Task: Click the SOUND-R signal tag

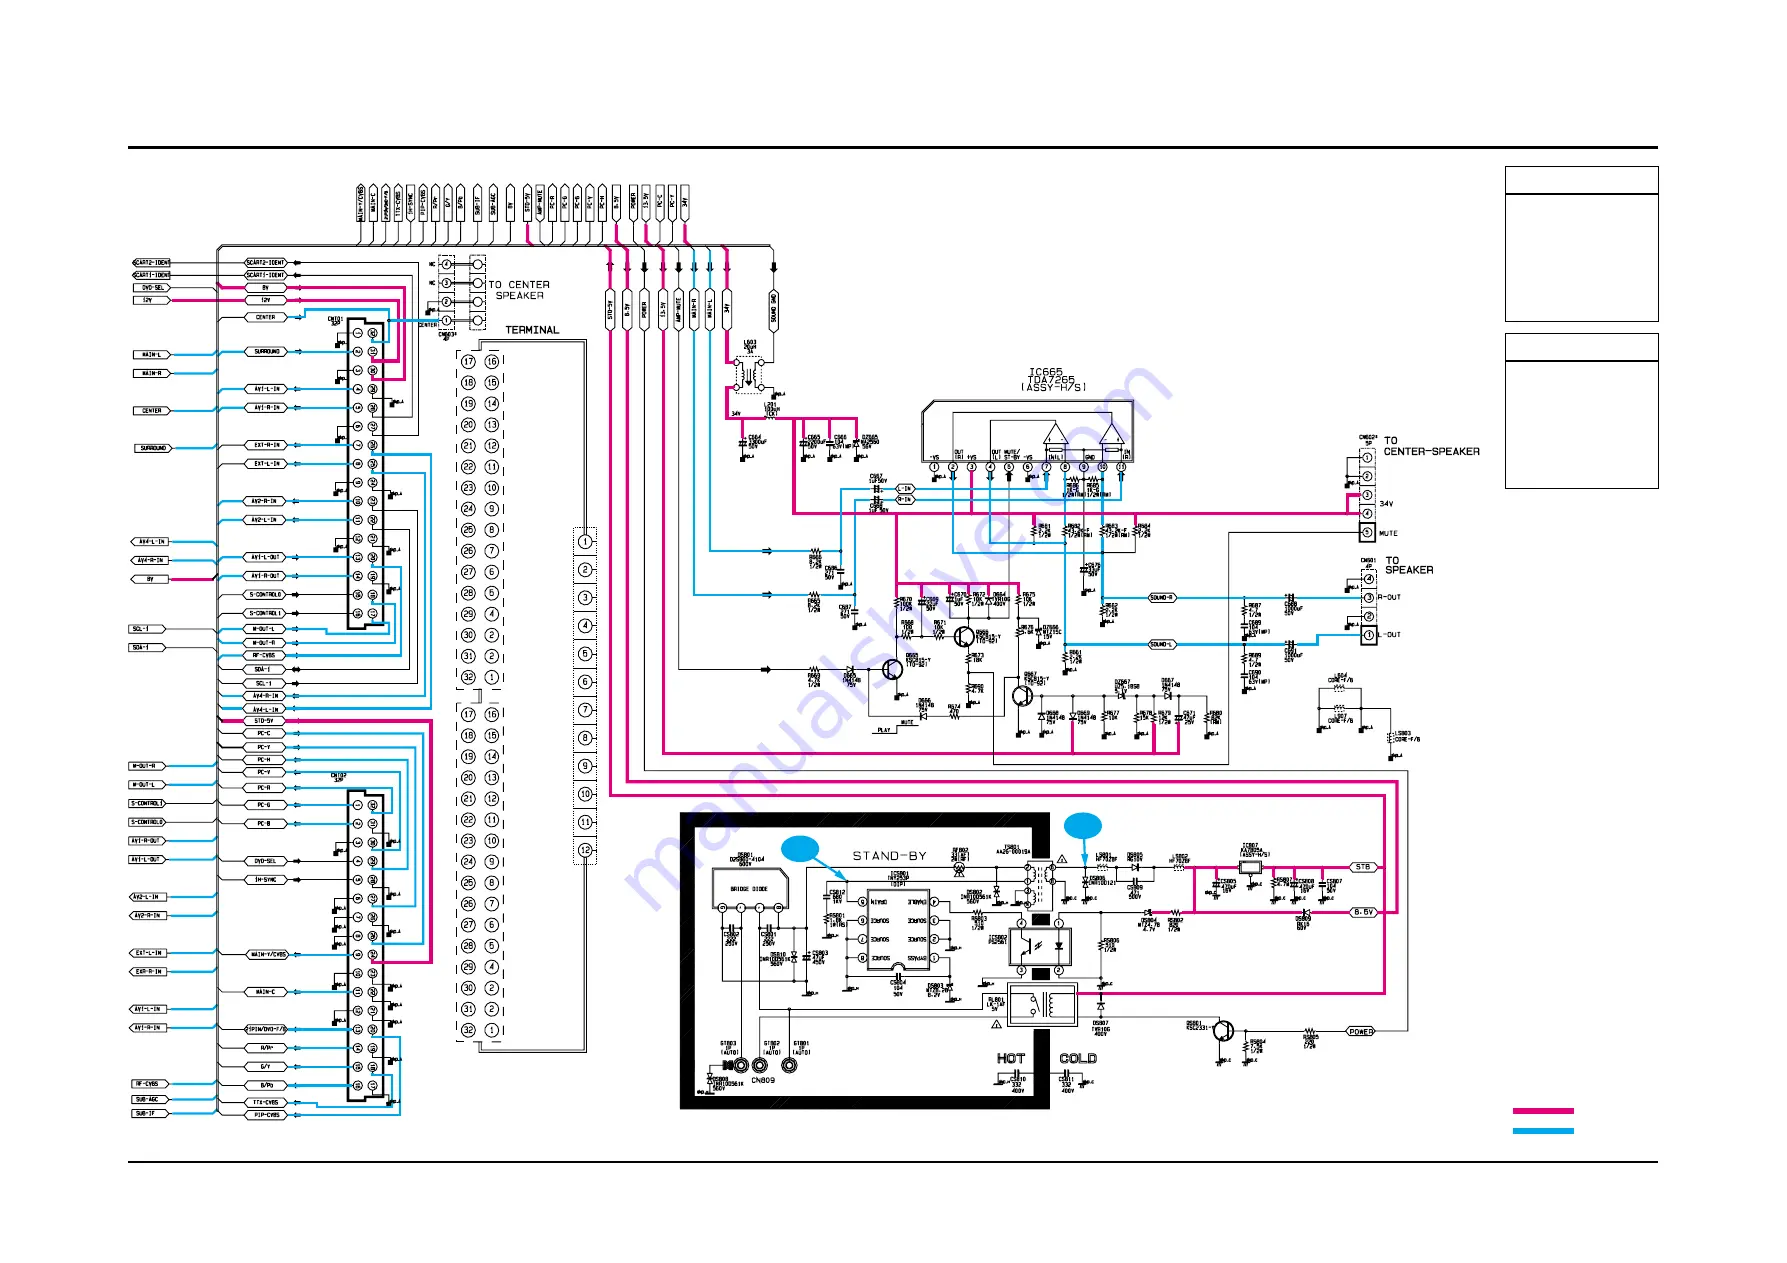Action: 1161,598
